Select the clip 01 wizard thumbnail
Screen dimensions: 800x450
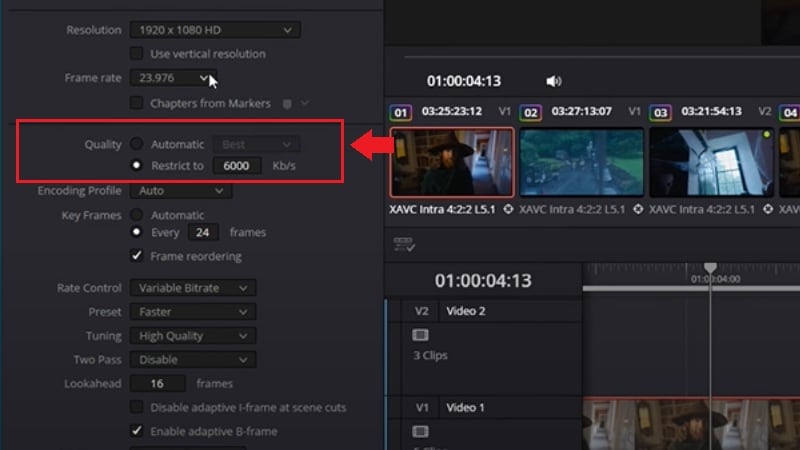(452, 162)
